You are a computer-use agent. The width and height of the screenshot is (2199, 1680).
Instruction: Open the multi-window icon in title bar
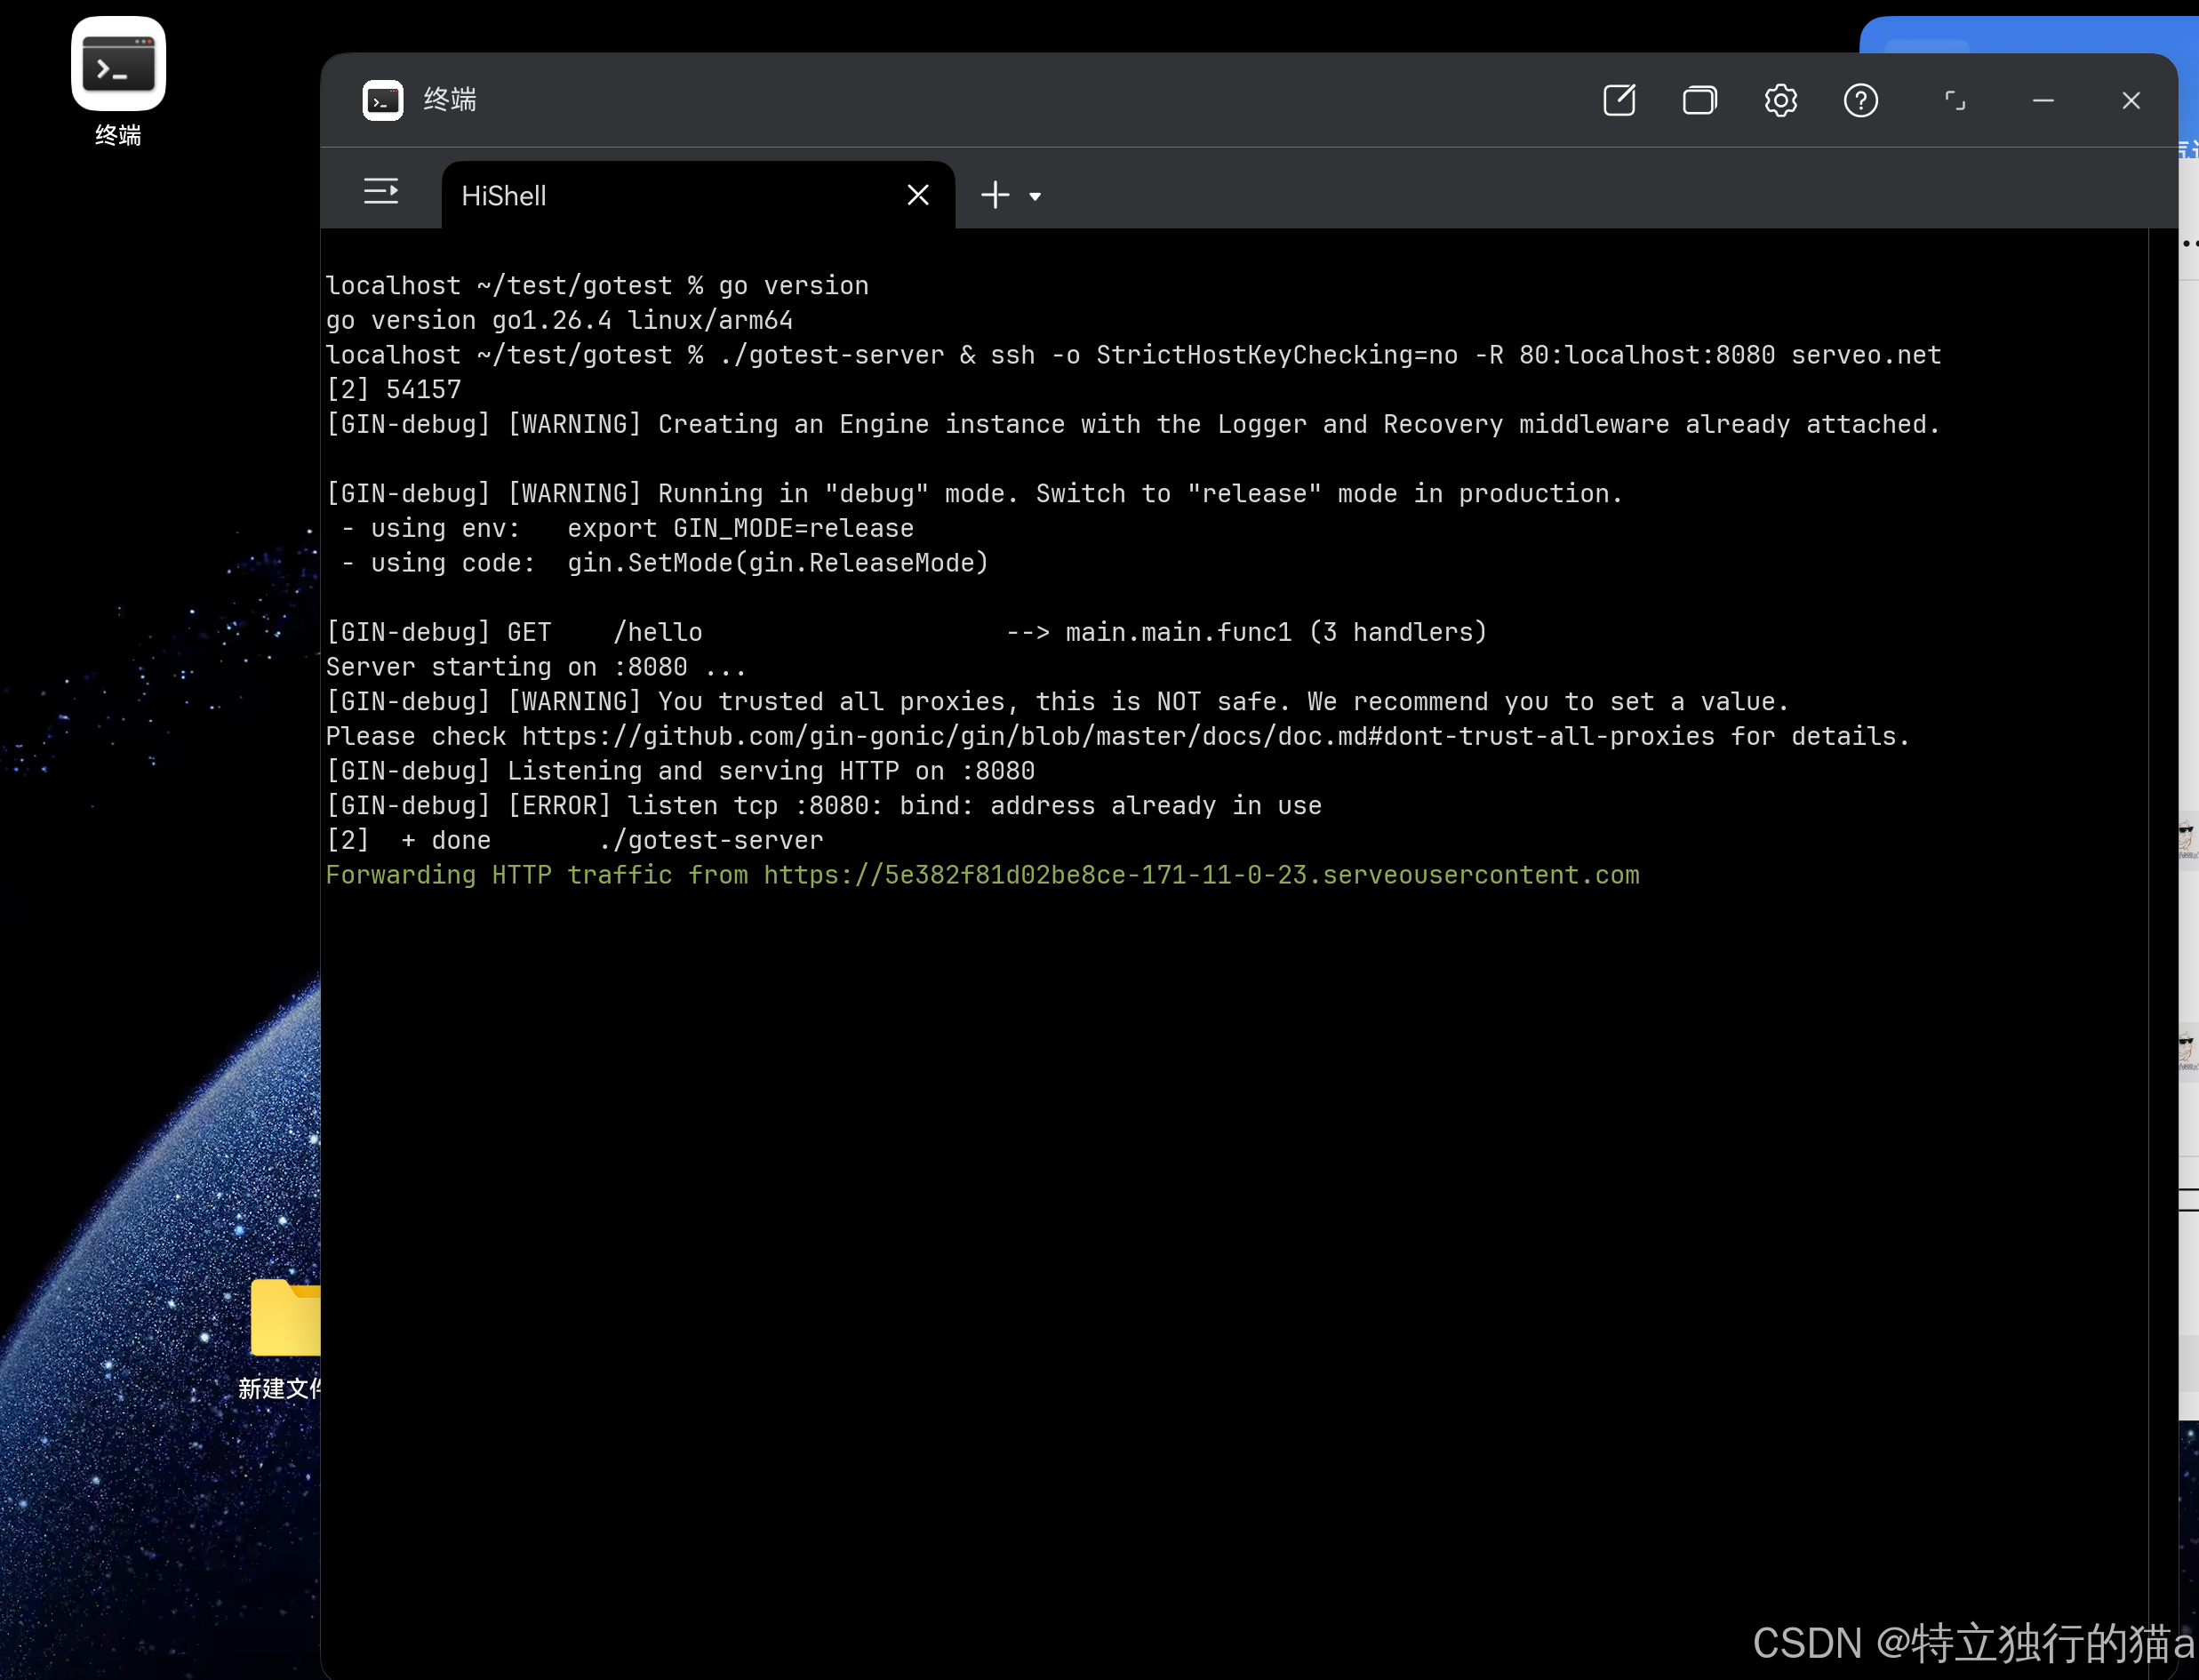tap(1699, 100)
